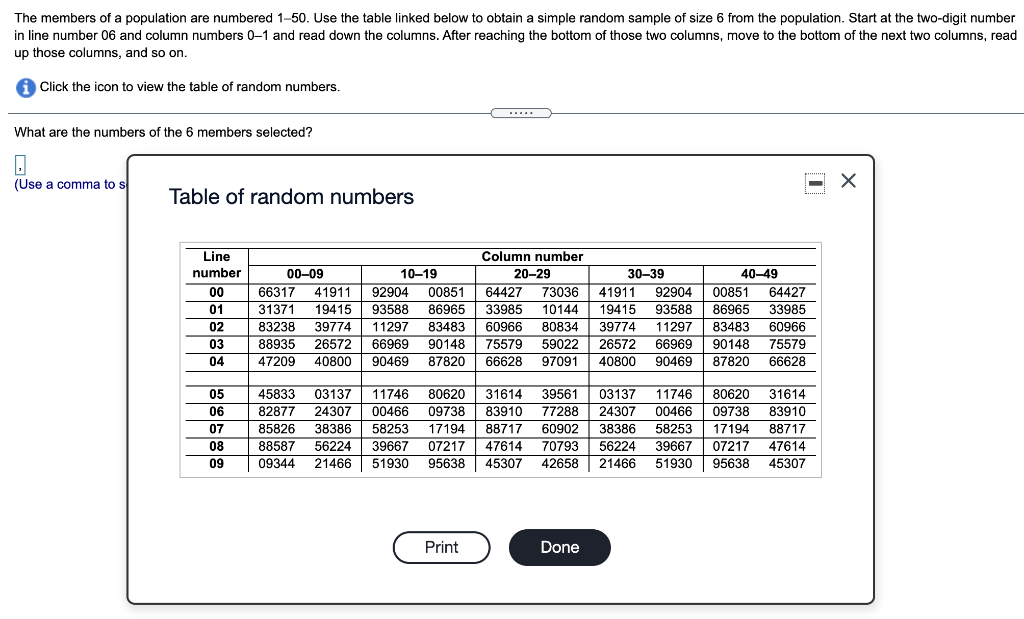Select the 20-29 column heading
The width and height of the screenshot is (1024, 619).
pos(532,275)
